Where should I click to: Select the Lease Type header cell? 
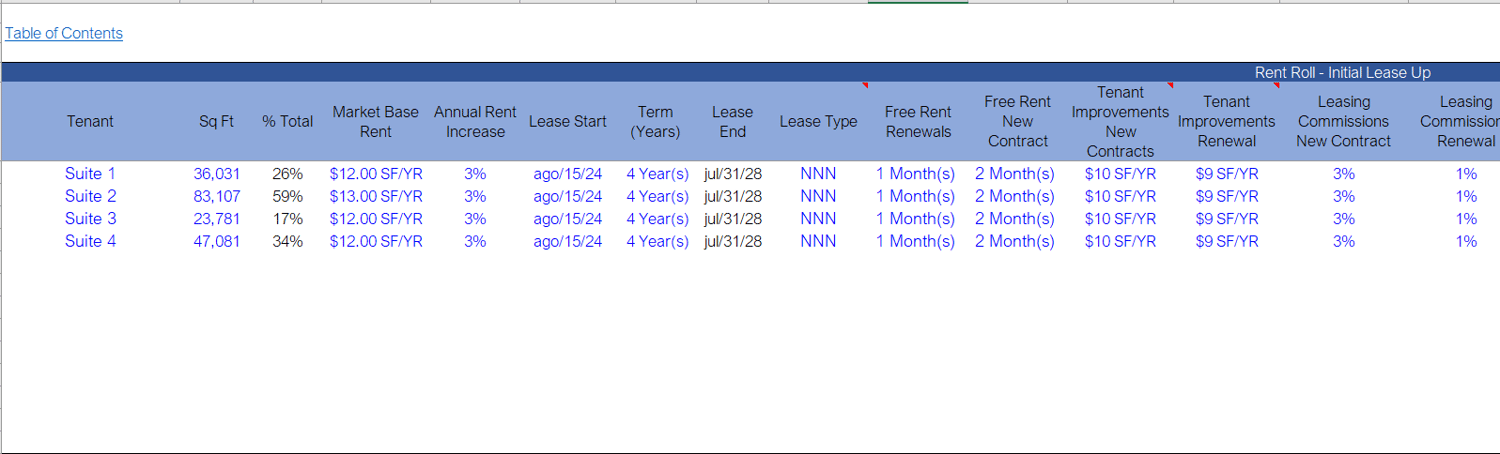tap(818, 122)
